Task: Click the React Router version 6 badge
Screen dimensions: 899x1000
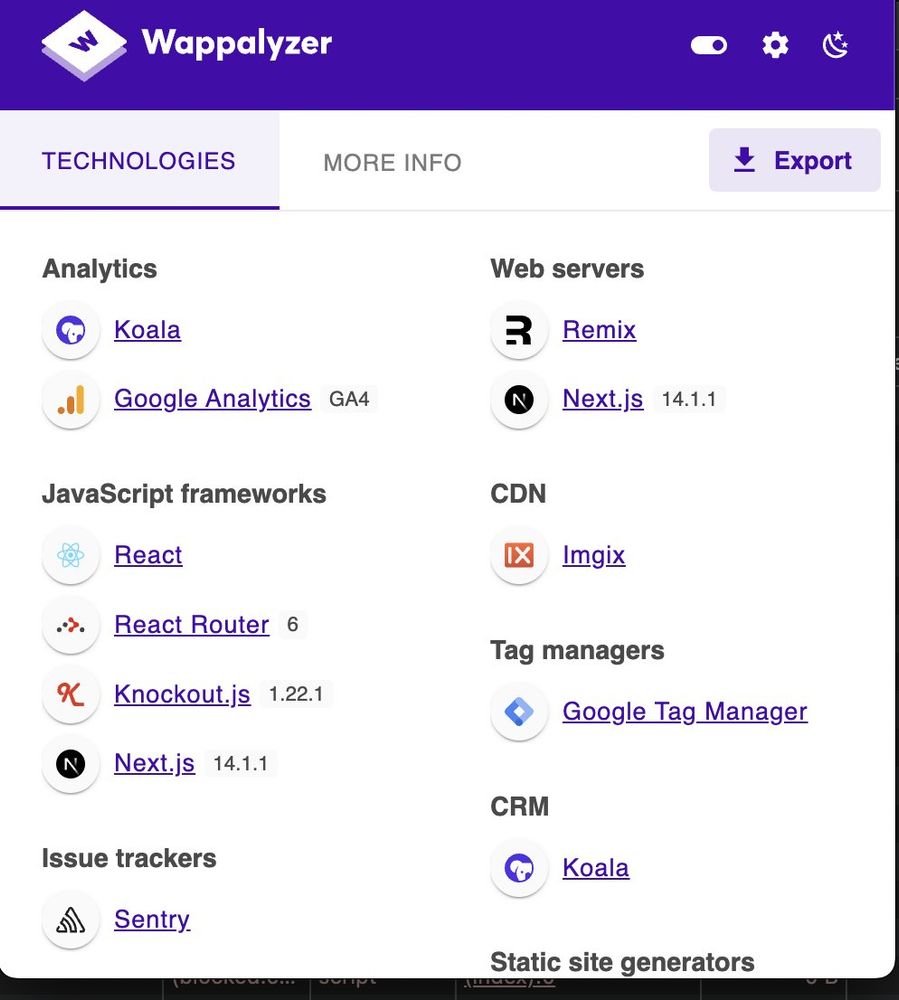Action: coord(293,624)
